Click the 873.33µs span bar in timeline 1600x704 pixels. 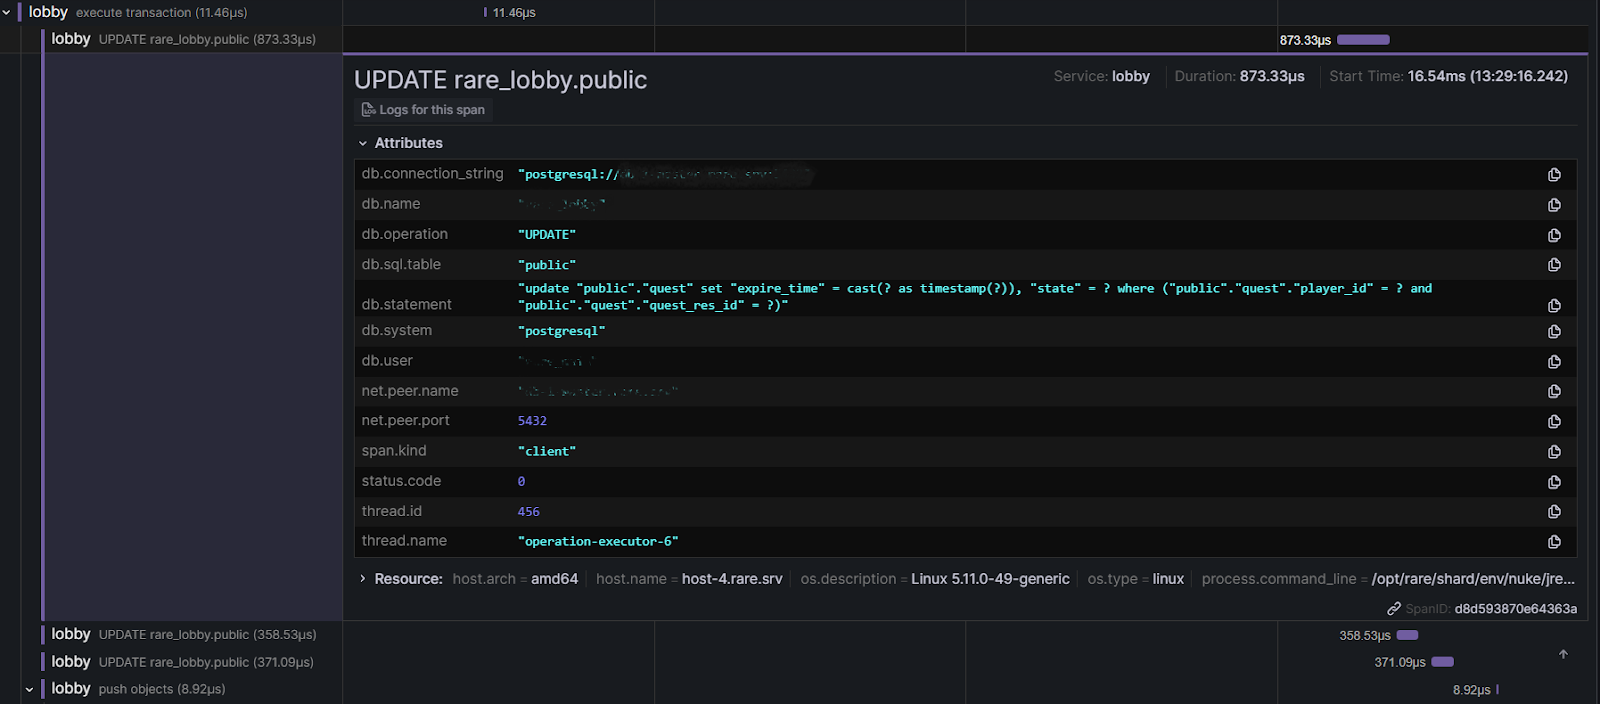coord(1363,40)
